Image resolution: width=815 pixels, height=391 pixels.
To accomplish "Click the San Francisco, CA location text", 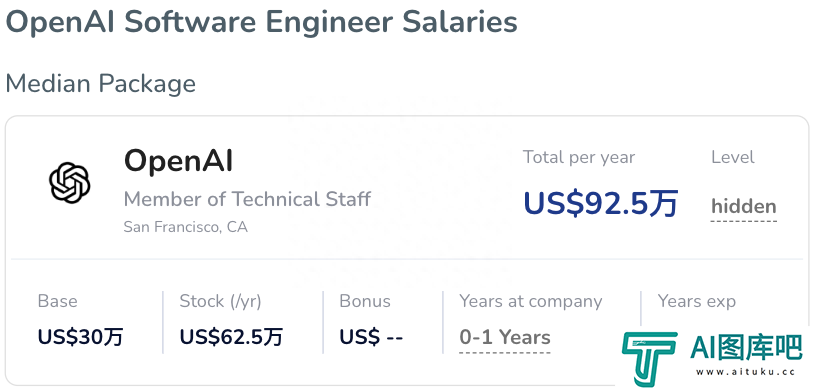I will [186, 227].
